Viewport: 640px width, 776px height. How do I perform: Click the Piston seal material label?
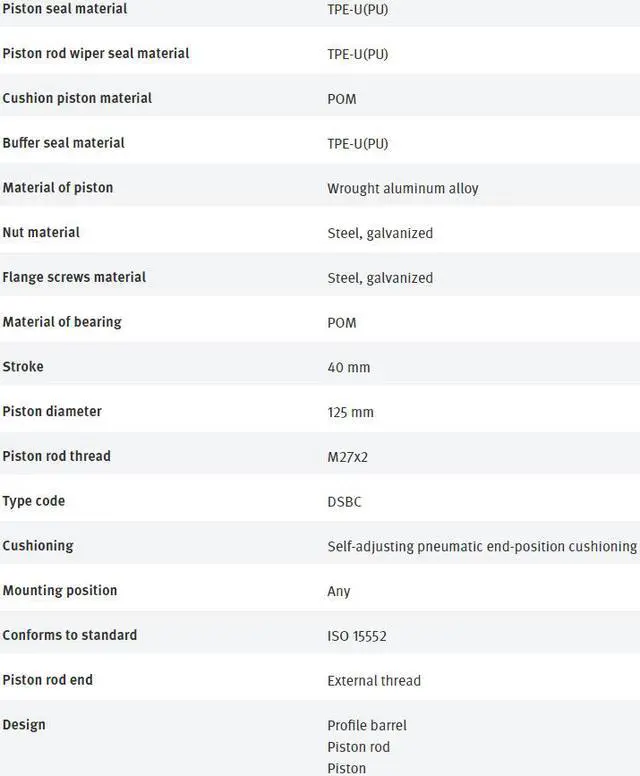tap(65, 9)
